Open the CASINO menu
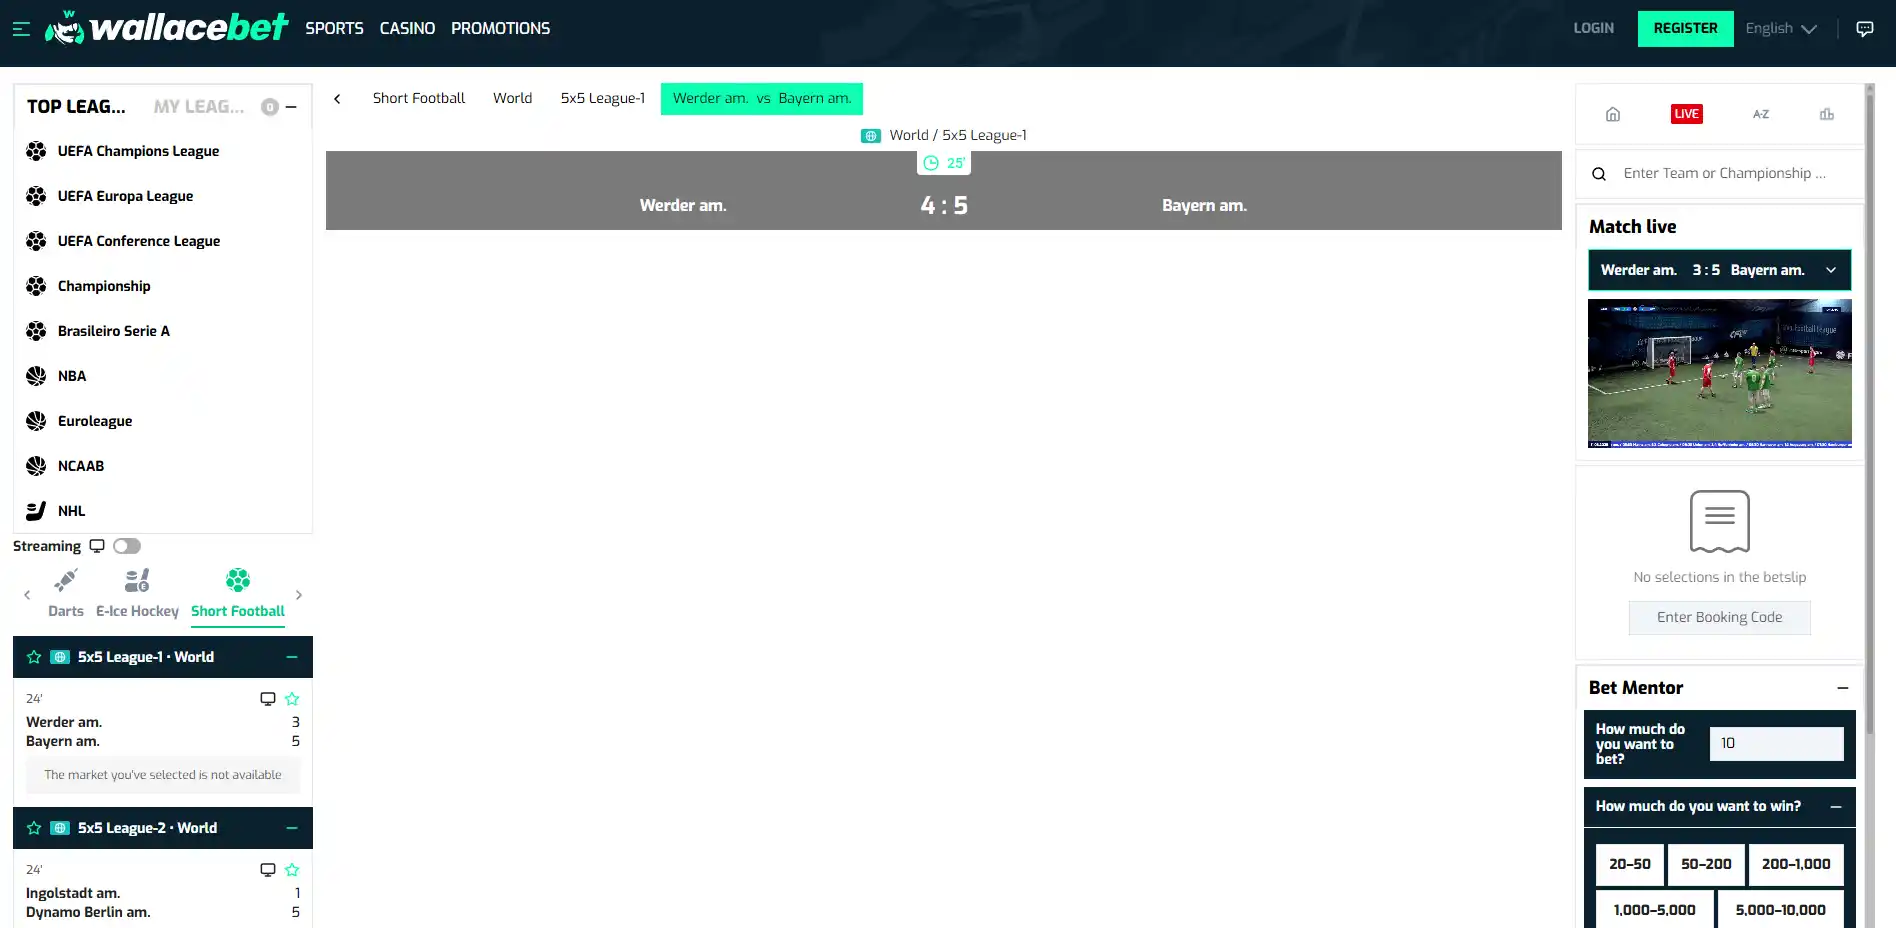This screenshot has height=928, width=1896. [407, 29]
